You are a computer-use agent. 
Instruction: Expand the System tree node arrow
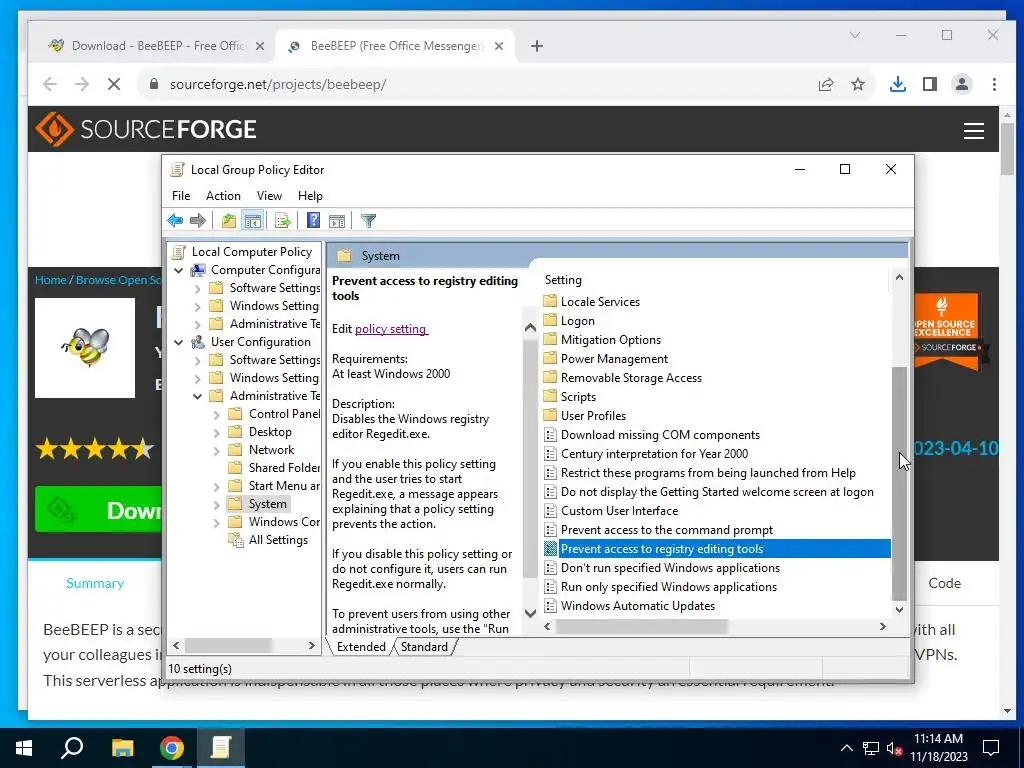(216, 504)
